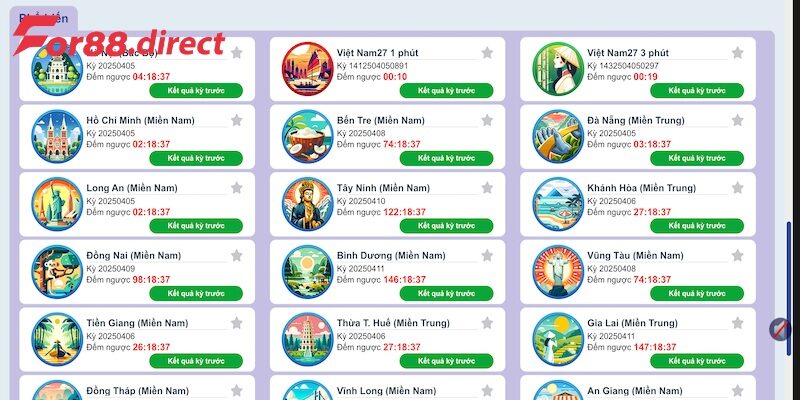Select the Long An Statue of Liberty icon
Viewport: 800px width, 400px height.
pyautogui.click(x=57, y=204)
